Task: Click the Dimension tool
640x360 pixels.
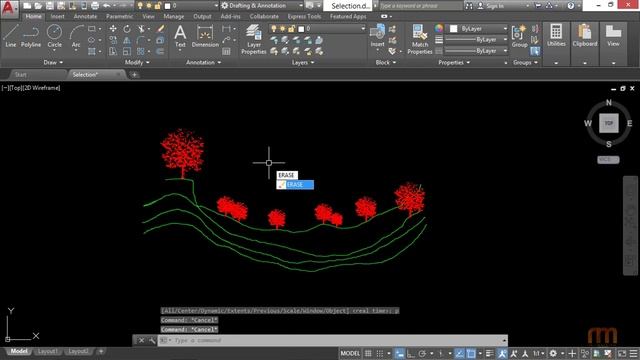Action: (205, 36)
